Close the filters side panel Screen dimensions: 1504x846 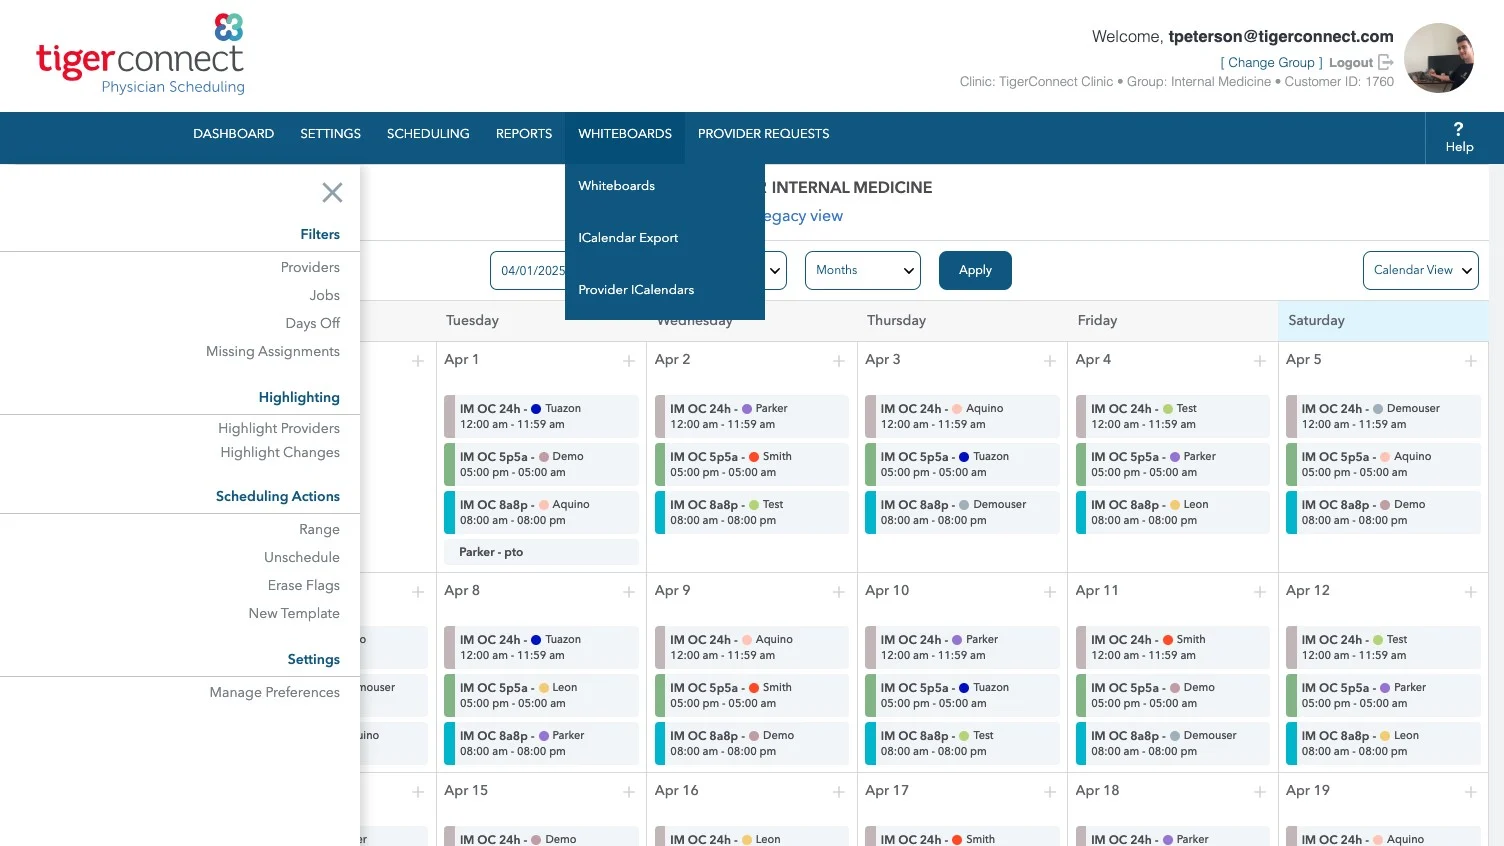[x=332, y=193]
